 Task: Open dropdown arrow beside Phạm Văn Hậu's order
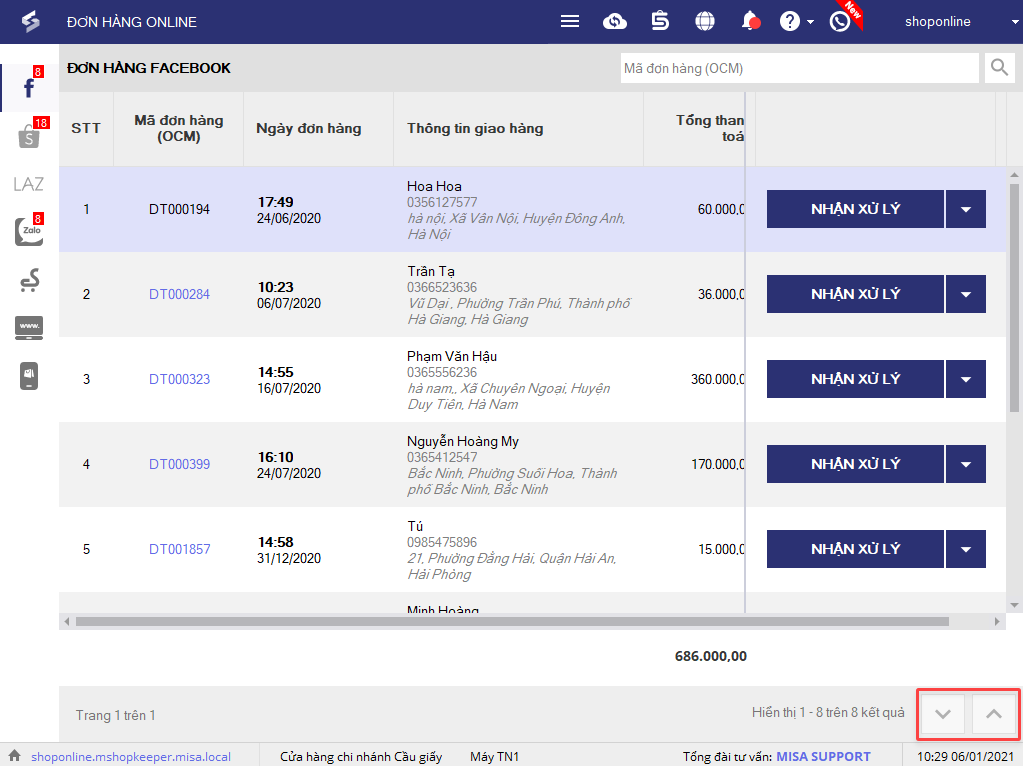pos(965,379)
